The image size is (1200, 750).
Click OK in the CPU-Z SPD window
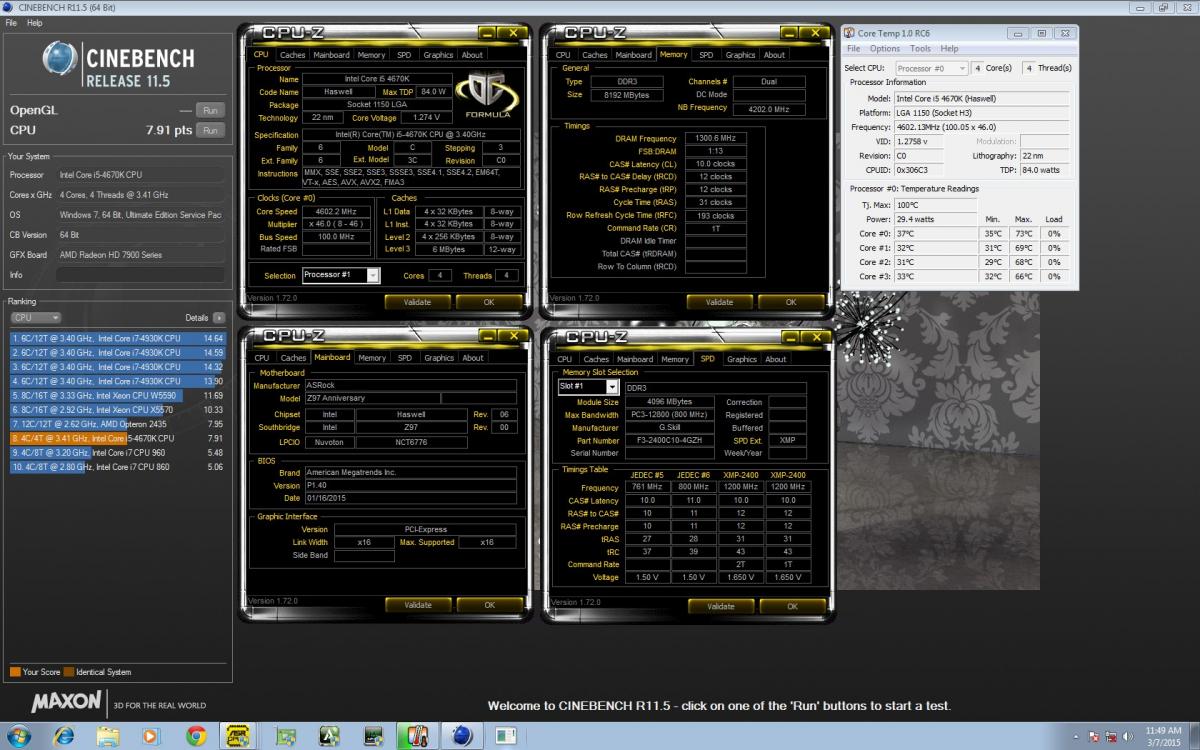(x=792, y=605)
